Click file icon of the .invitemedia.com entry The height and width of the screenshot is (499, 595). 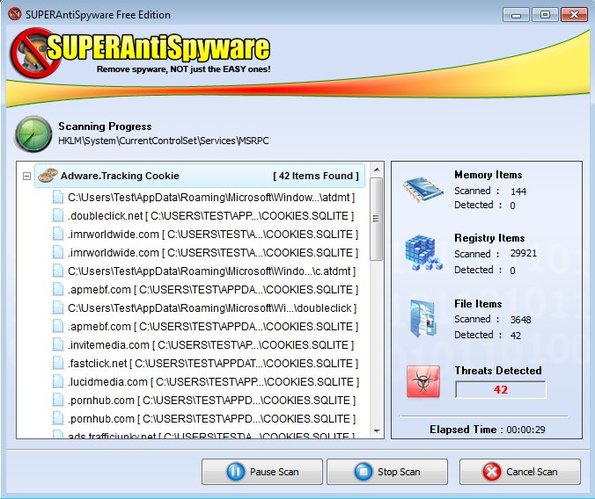(x=58, y=345)
